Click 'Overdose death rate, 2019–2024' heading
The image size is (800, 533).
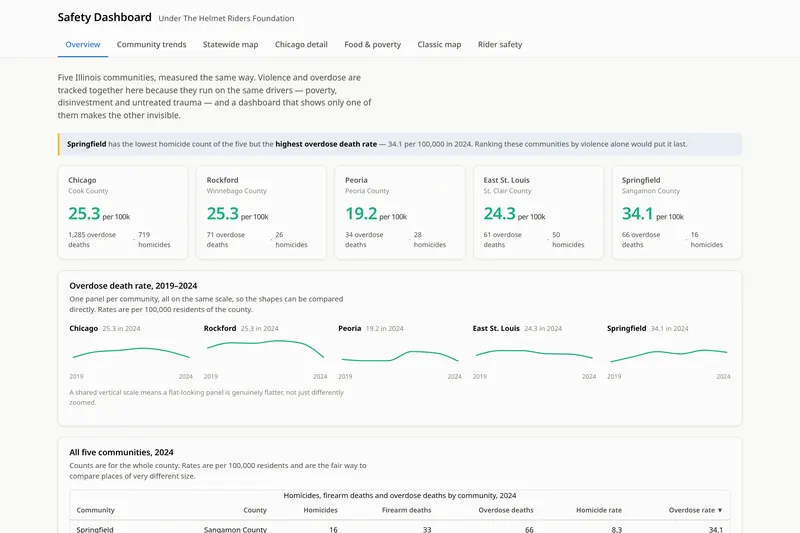pos(133,286)
